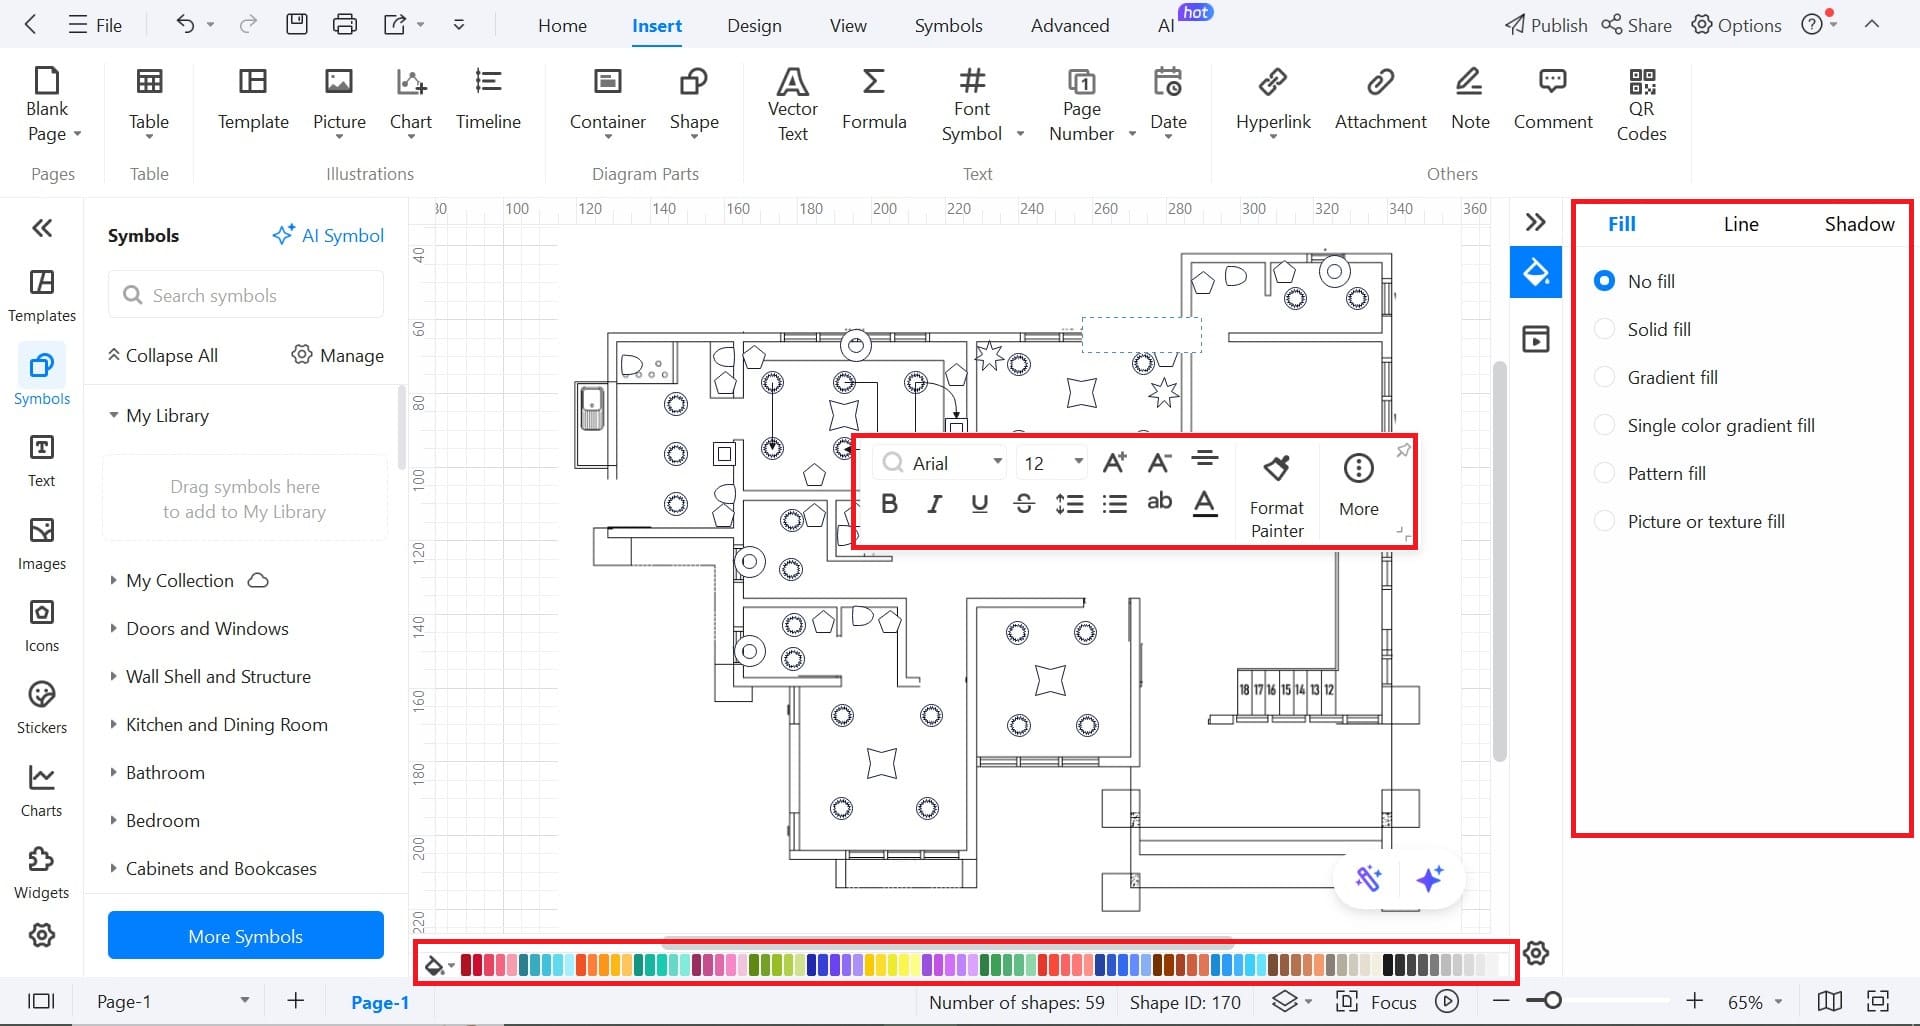The width and height of the screenshot is (1920, 1026).
Task: Apply strikethrough formatting
Action: click(1024, 504)
